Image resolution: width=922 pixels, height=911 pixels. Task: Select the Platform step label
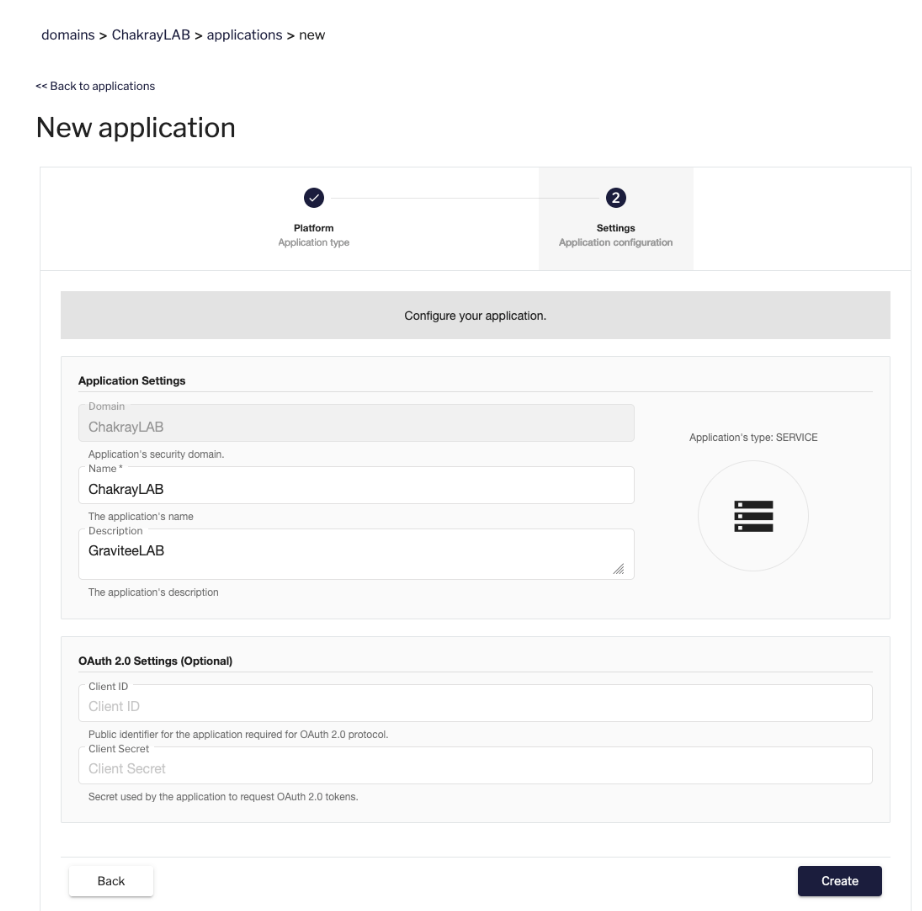coord(313,227)
